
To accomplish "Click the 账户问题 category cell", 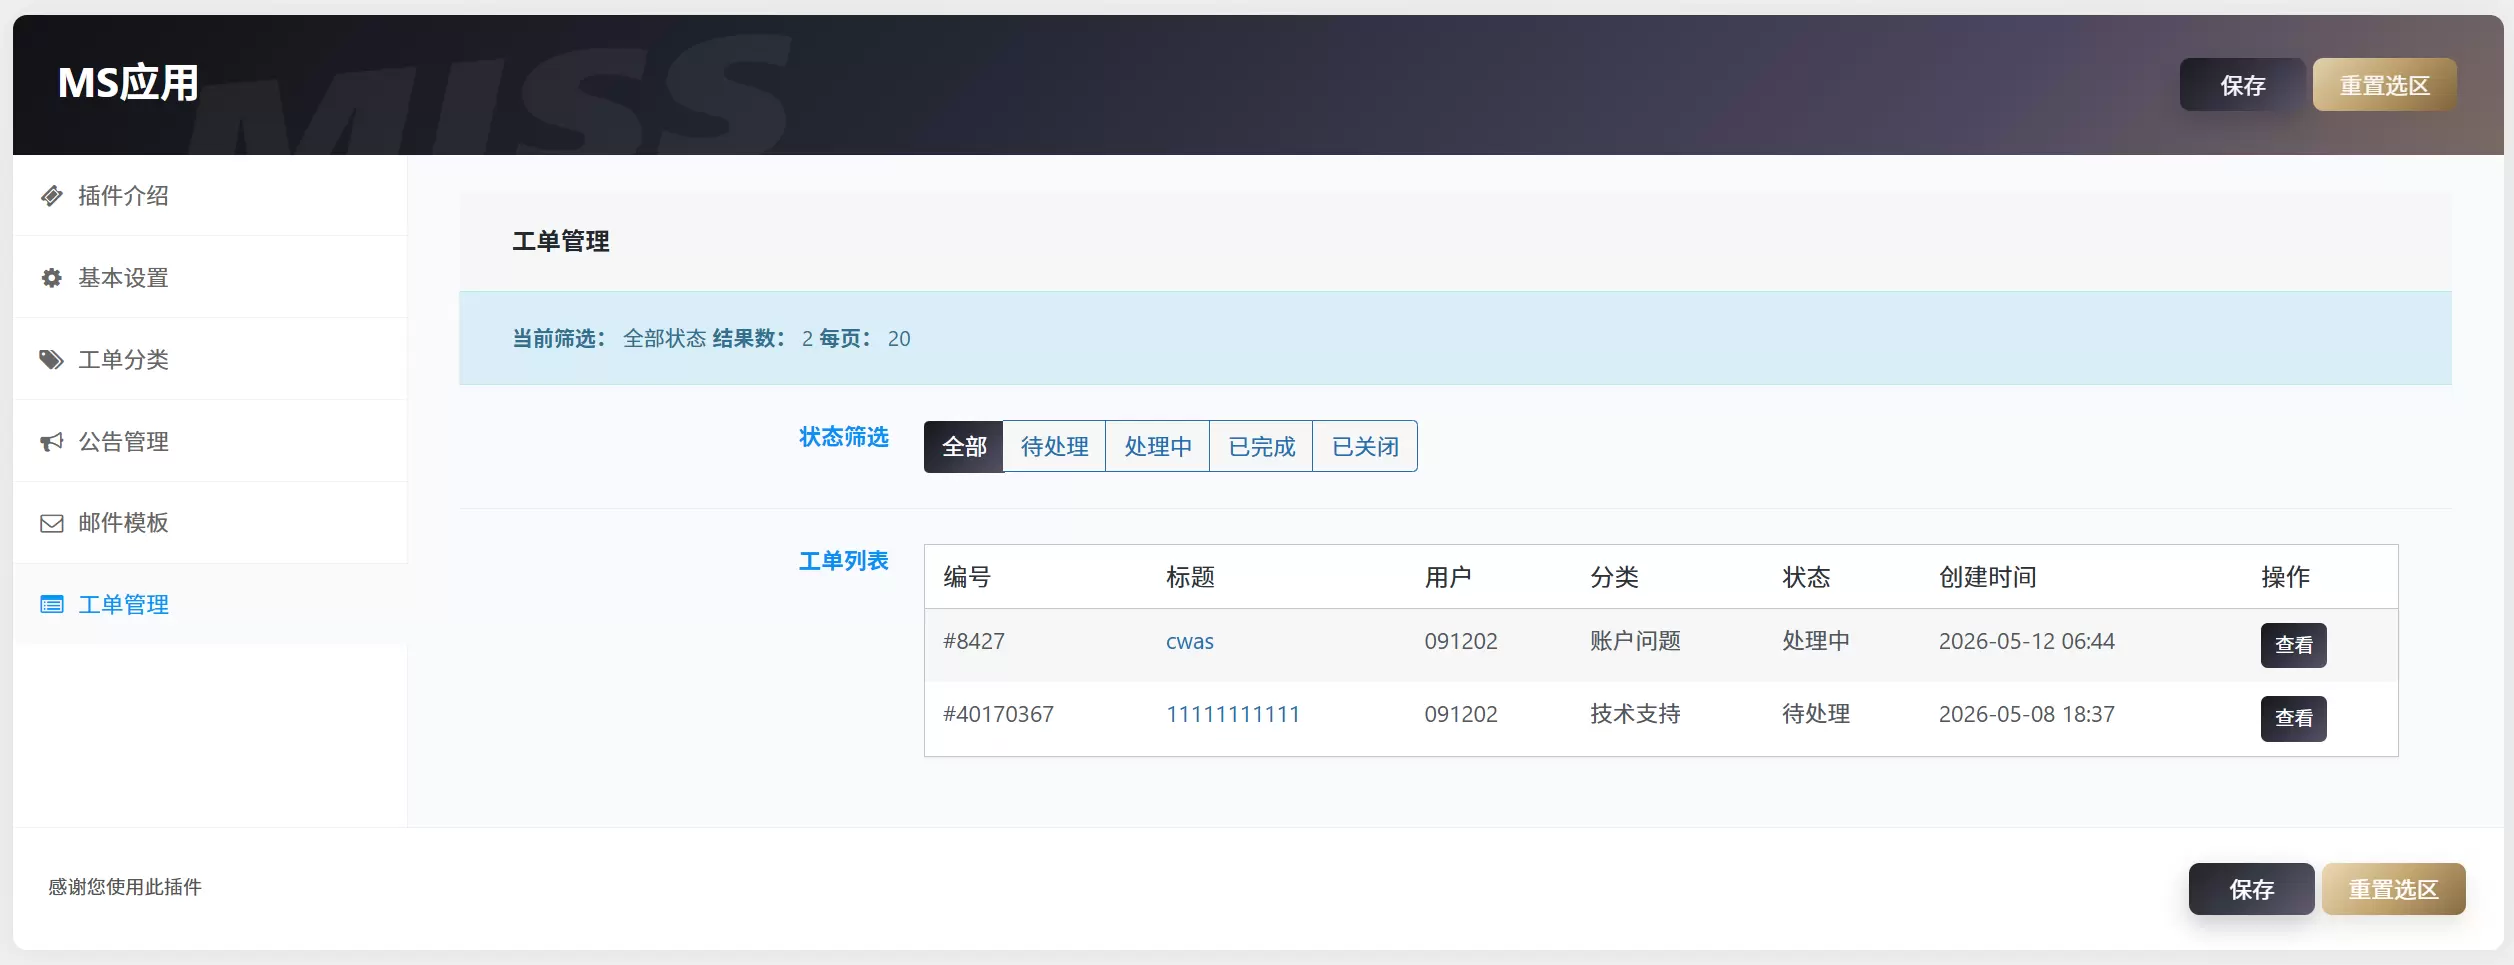I will tap(1635, 642).
